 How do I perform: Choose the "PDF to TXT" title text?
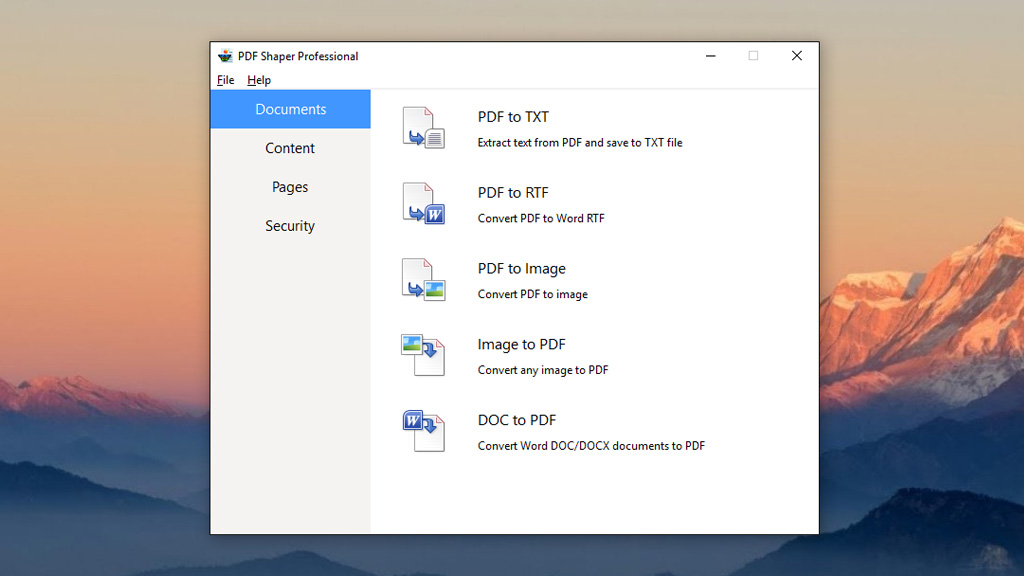513,117
